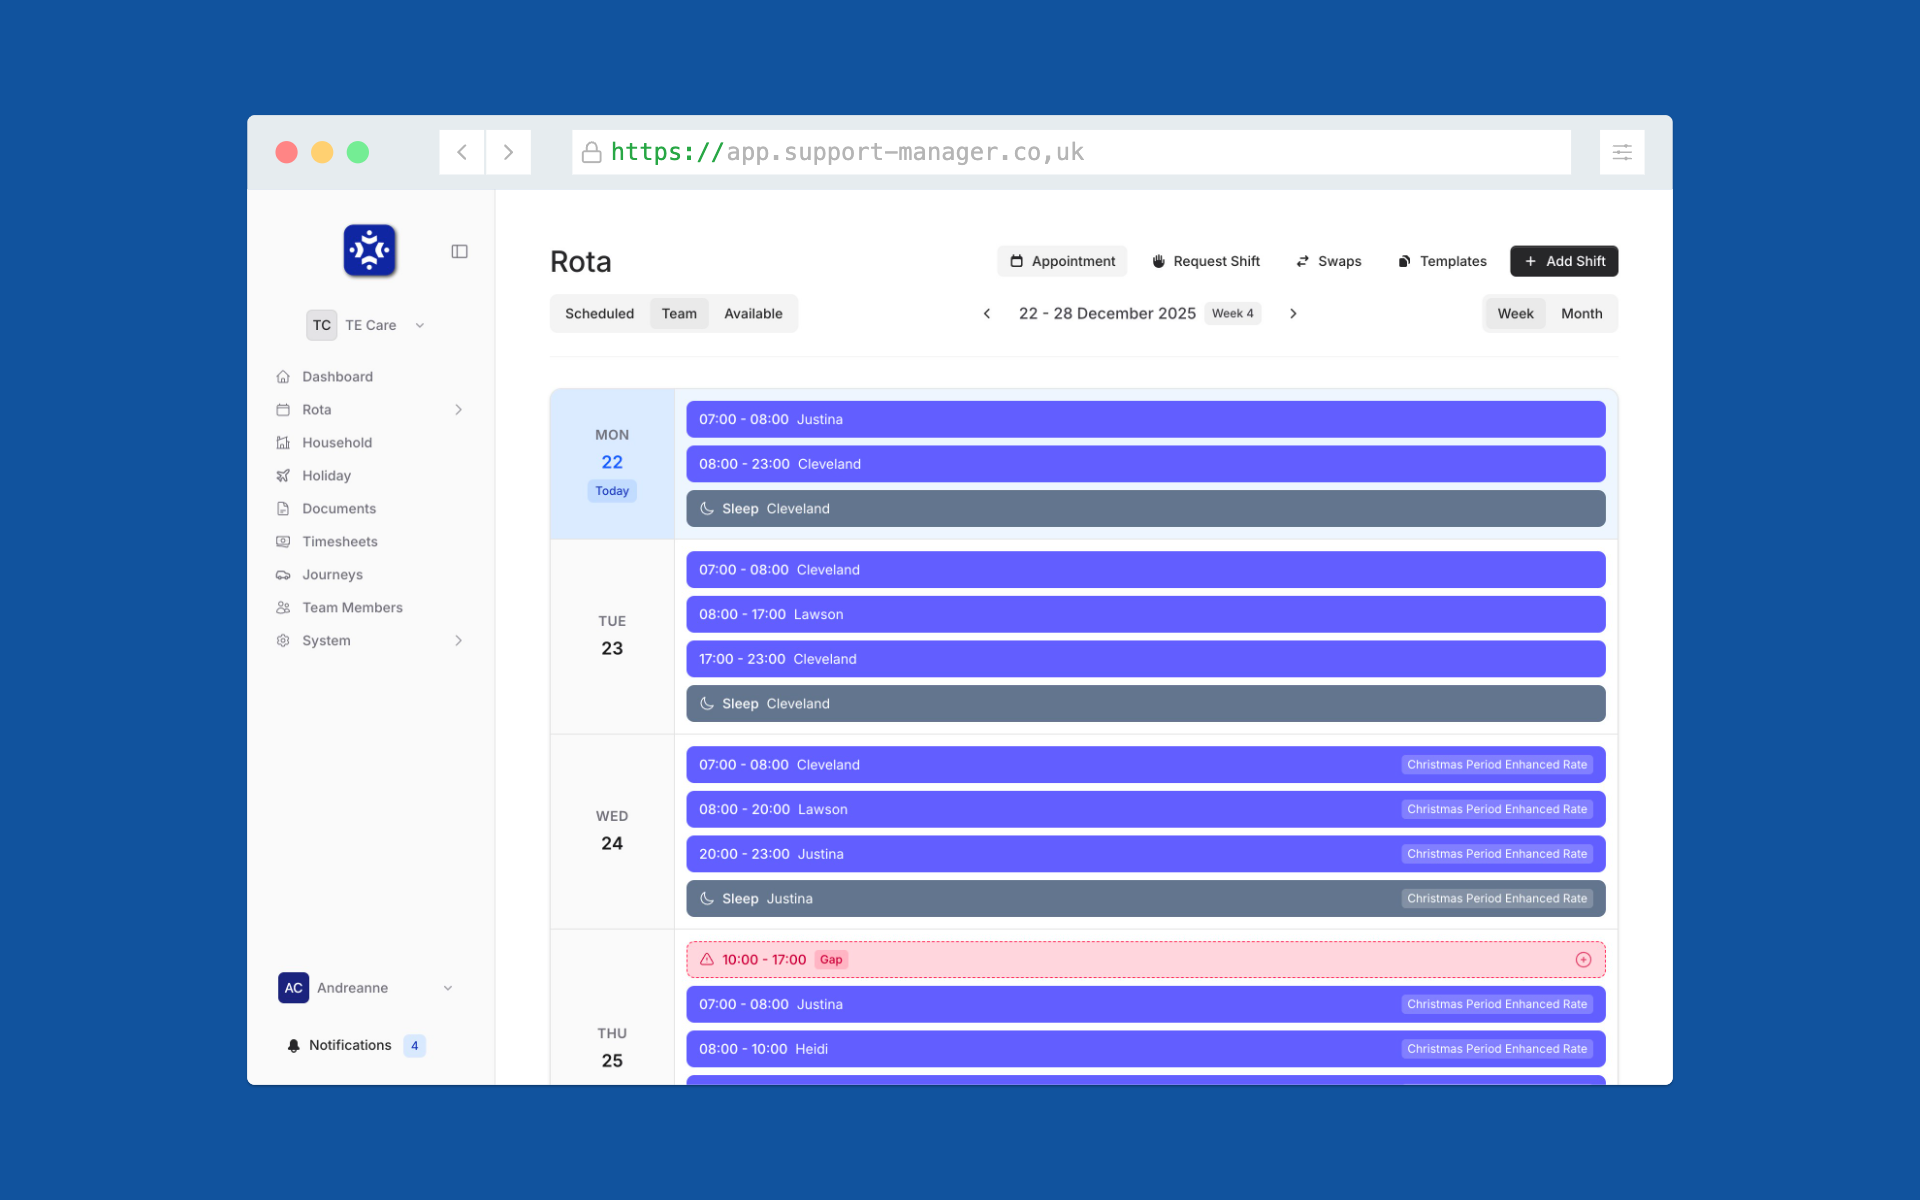Click the Documents page icon

pos(284,508)
